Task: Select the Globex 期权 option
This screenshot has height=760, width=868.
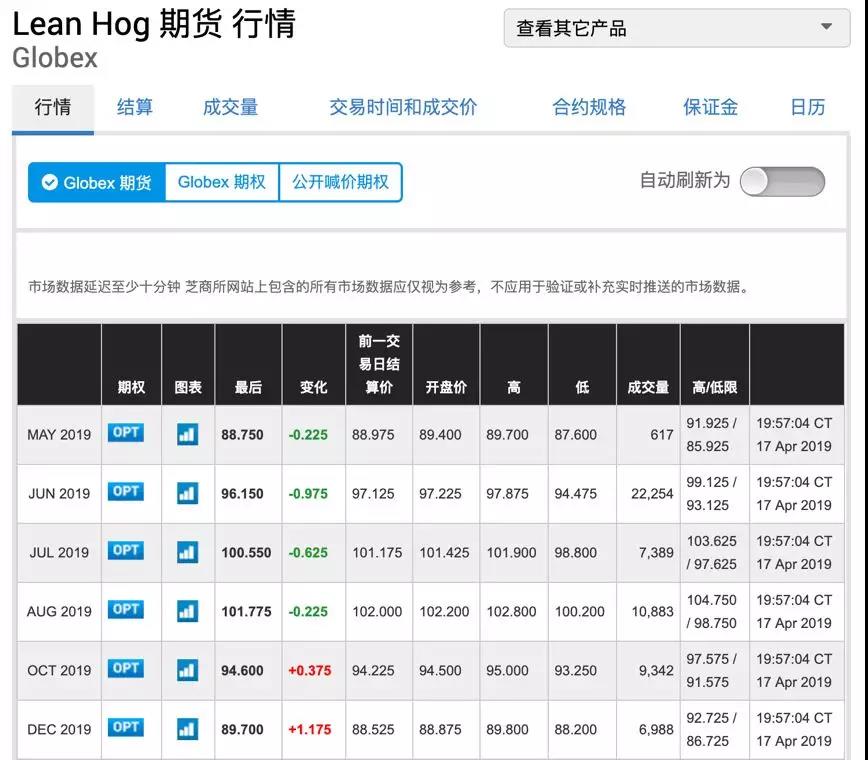Action: coord(221,182)
